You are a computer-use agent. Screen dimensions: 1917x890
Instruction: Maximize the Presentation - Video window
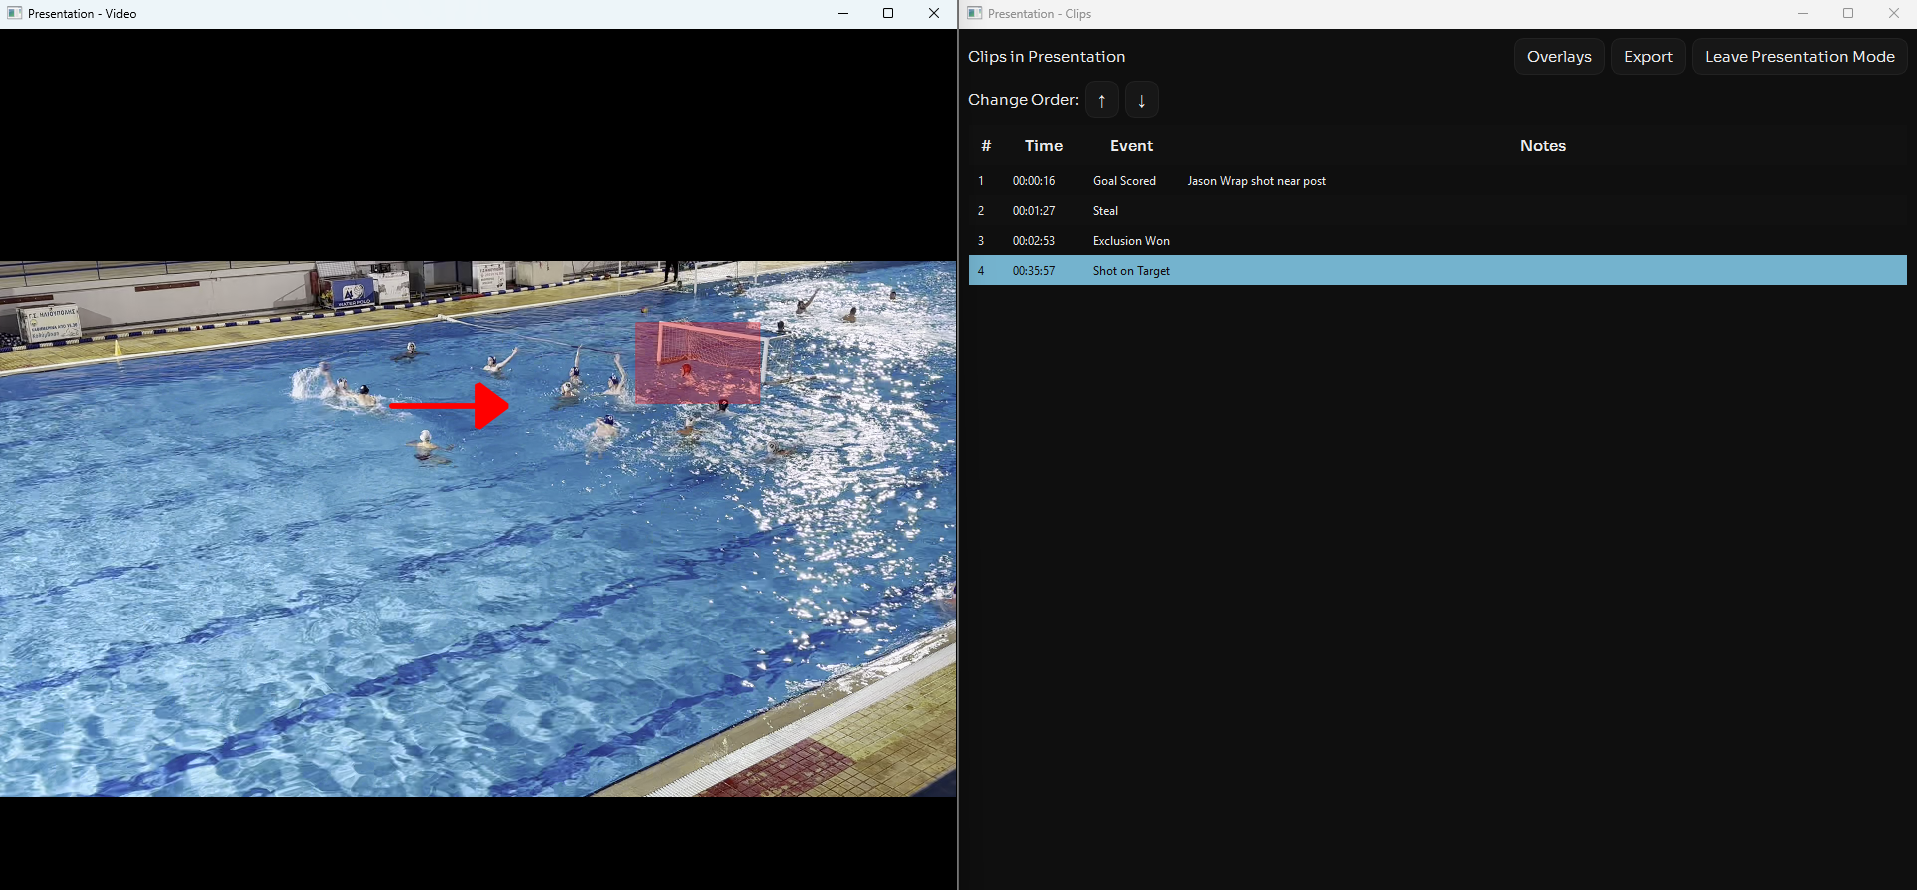click(x=888, y=13)
